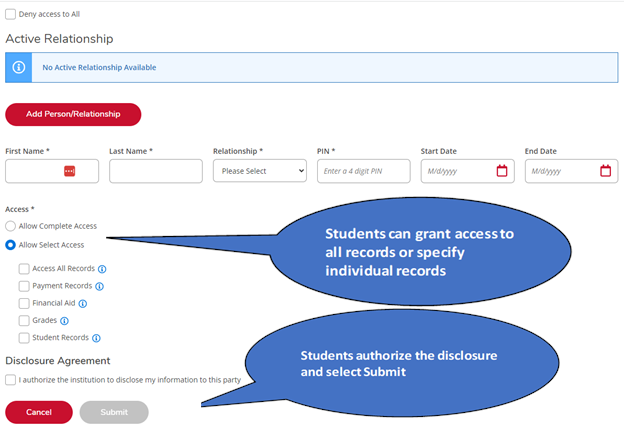The image size is (624, 439).
Task: Tick the Financial Aid checkbox
Action: (24, 303)
